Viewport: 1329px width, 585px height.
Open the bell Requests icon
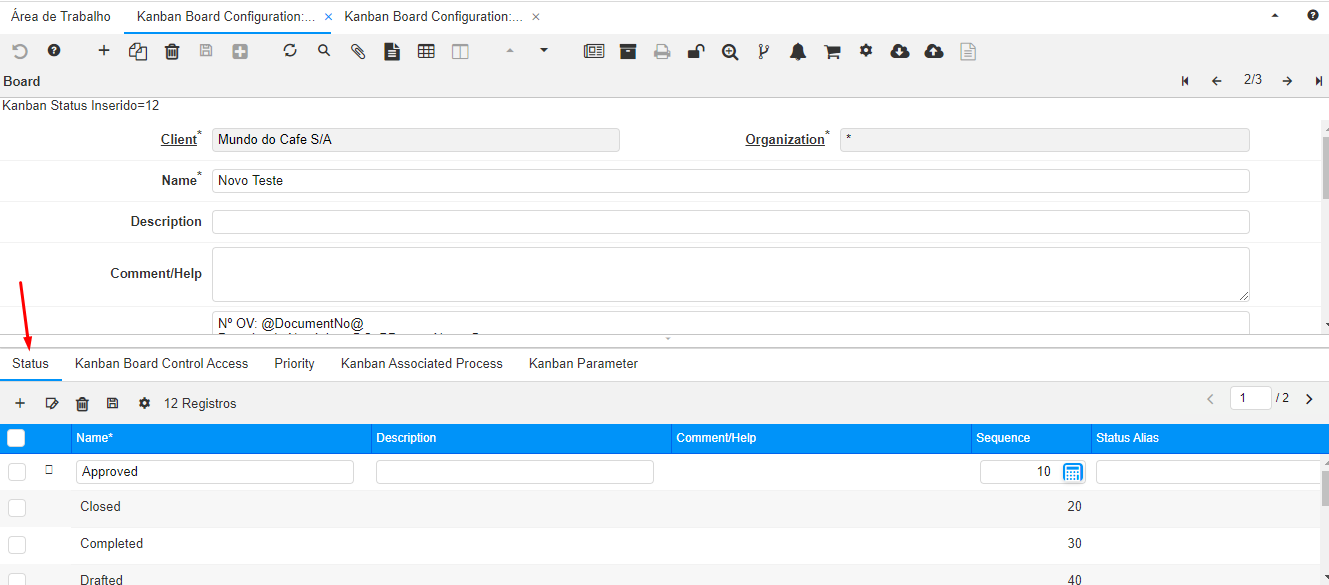click(x=798, y=52)
